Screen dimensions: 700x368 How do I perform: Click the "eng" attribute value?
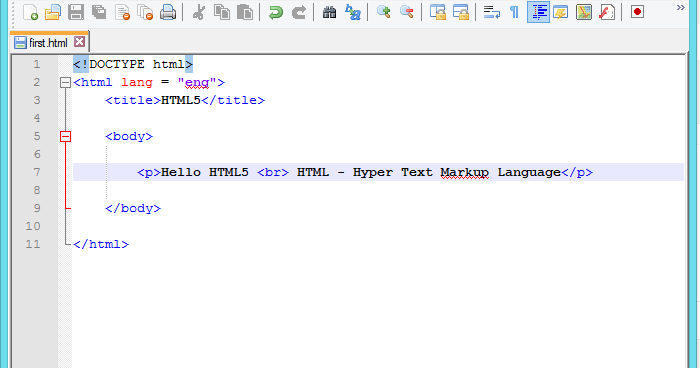pos(197,83)
